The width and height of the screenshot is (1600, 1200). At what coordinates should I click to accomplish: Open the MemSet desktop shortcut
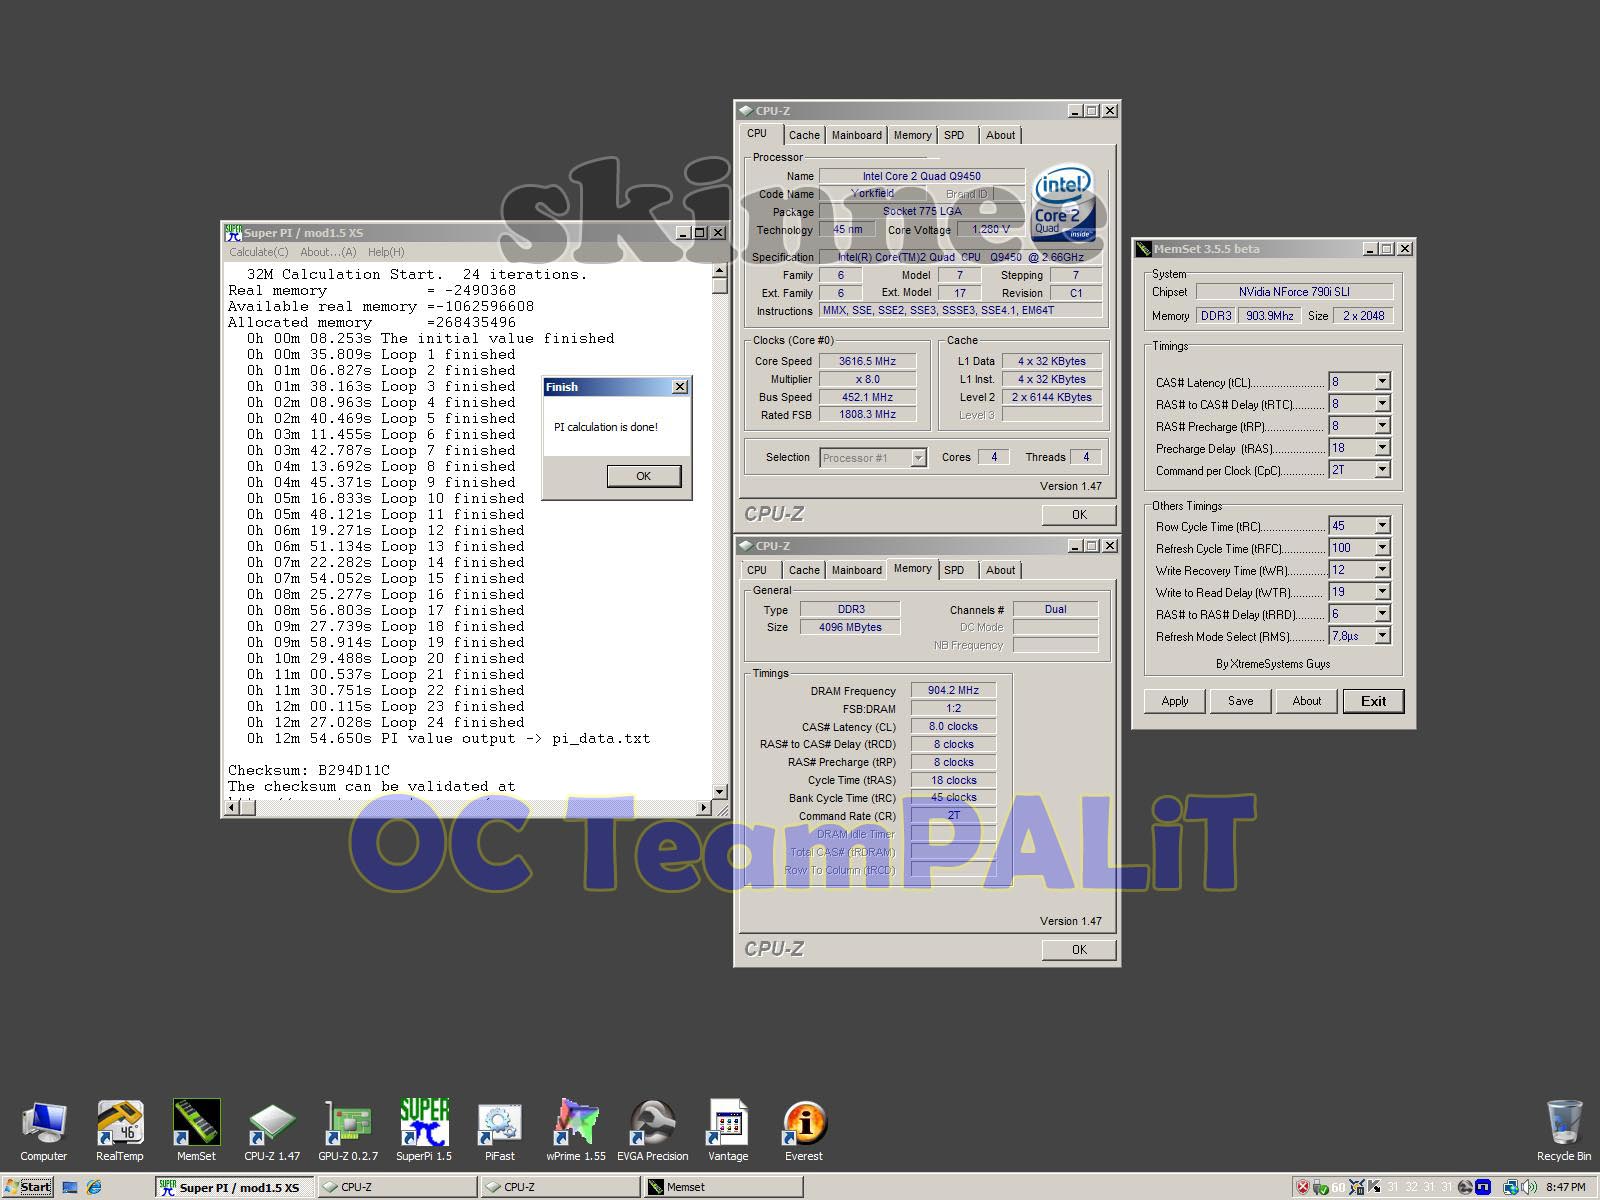tap(196, 1131)
